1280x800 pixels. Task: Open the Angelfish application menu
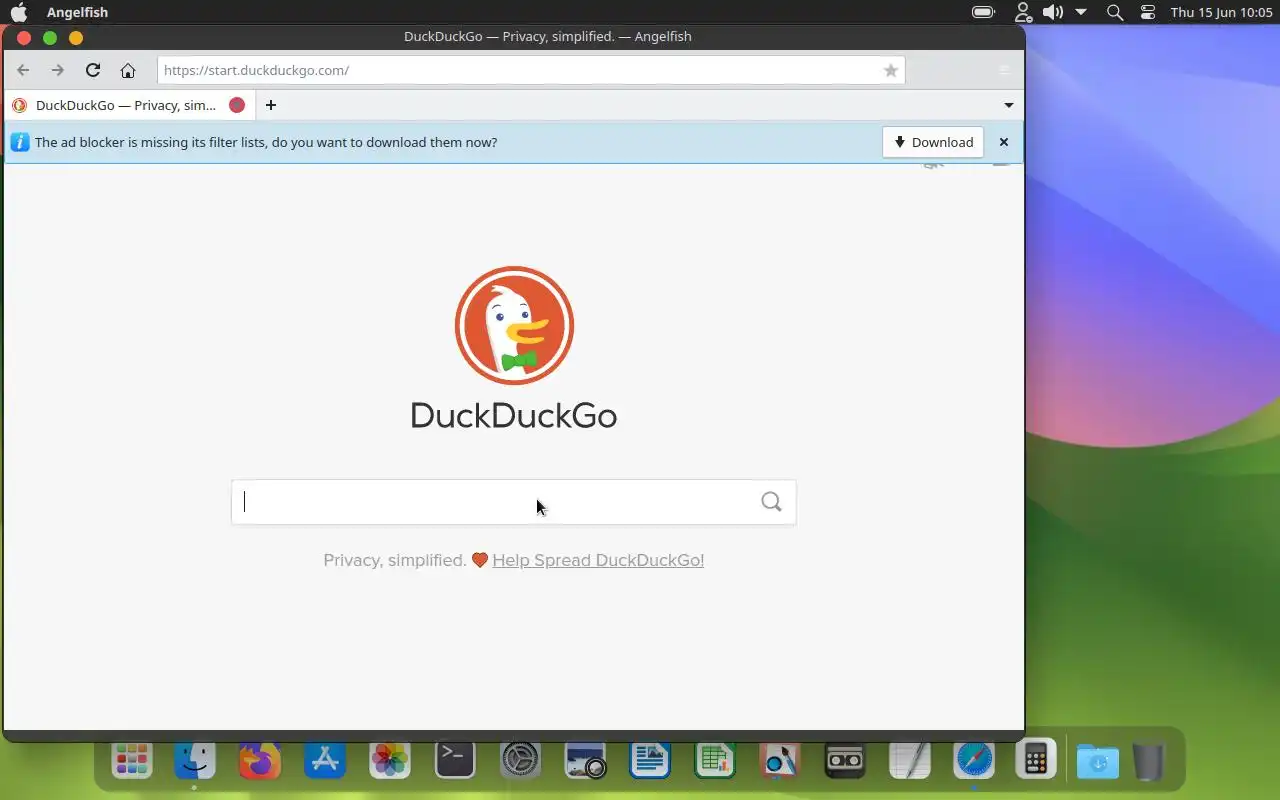(x=77, y=12)
